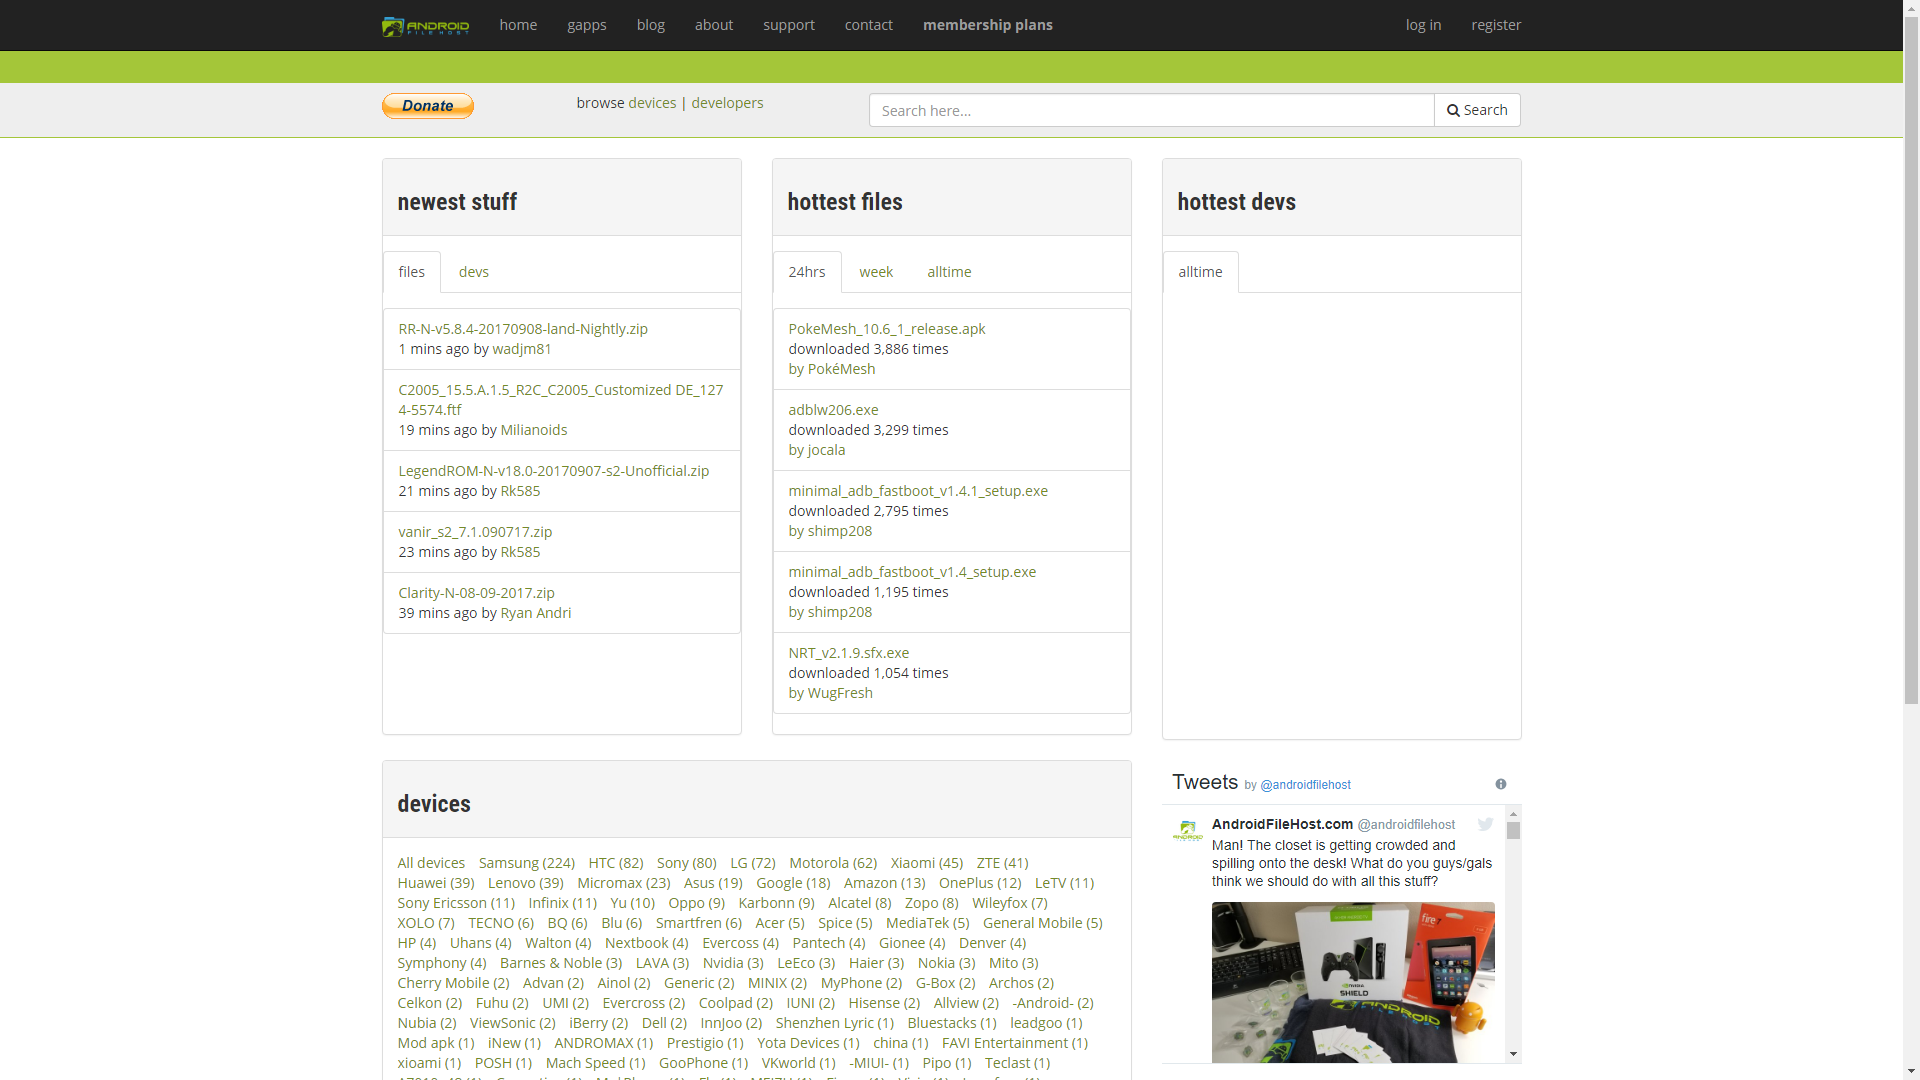Open General Mobile (5) devices
Viewport: 1920px width, 1080px height.
pos(1043,923)
